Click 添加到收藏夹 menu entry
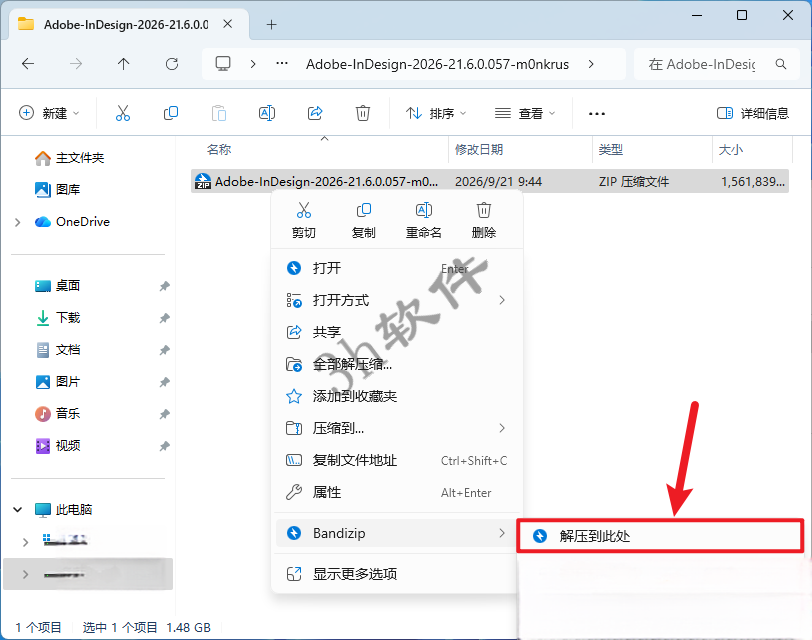The image size is (812, 640). click(397, 396)
